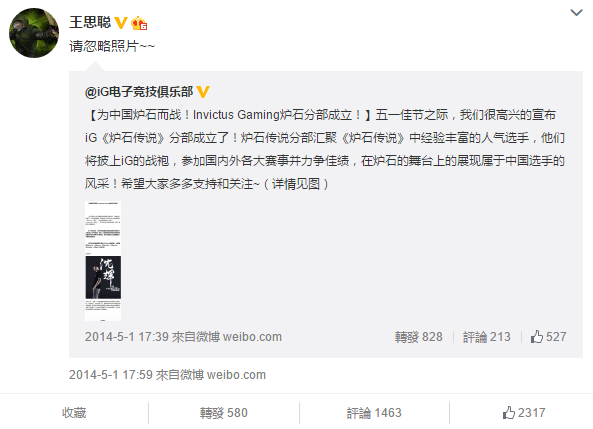Viewport: 593px width, 429px height.
Task: Open the @iG电子竞技俱乐部 account link
Action: point(139,92)
